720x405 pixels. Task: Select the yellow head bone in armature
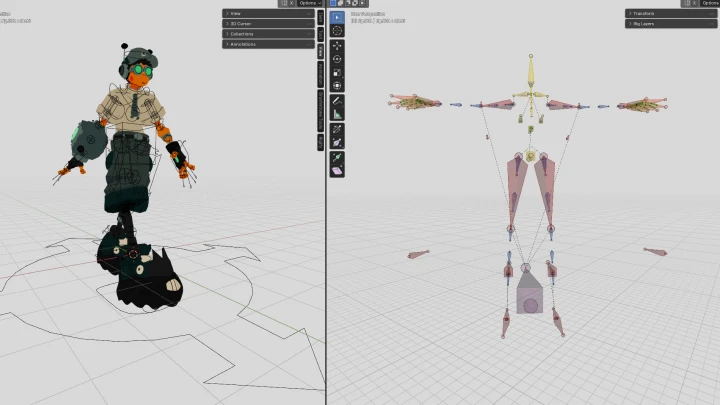[531, 71]
